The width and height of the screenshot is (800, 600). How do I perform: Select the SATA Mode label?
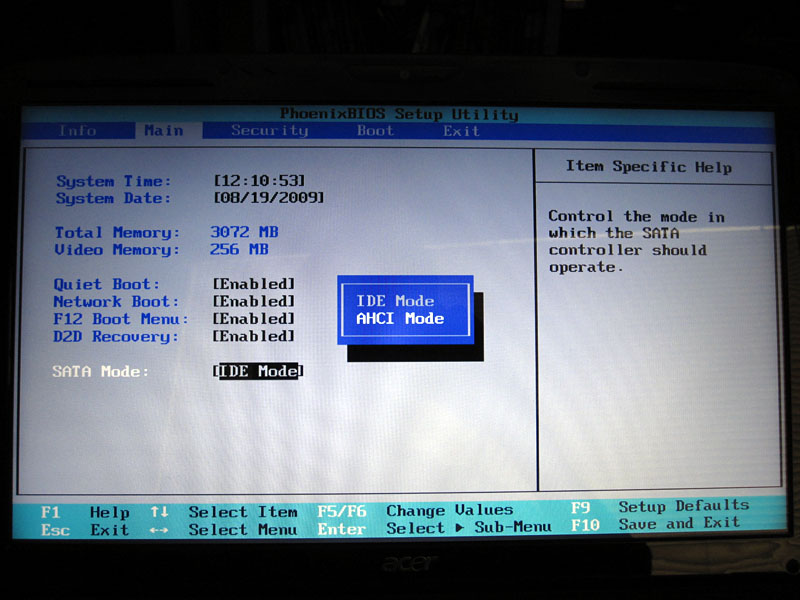tap(101, 371)
